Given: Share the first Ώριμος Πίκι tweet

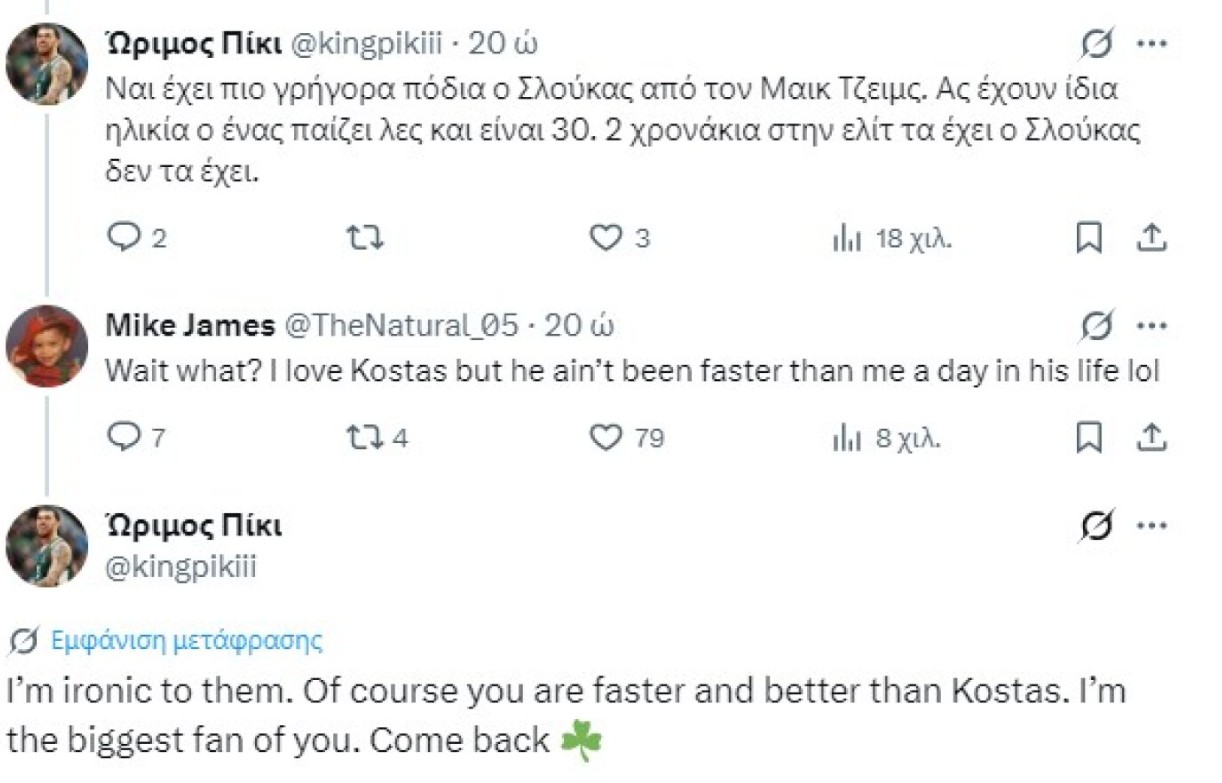Looking at the screenshot, I should point(1151,238).
